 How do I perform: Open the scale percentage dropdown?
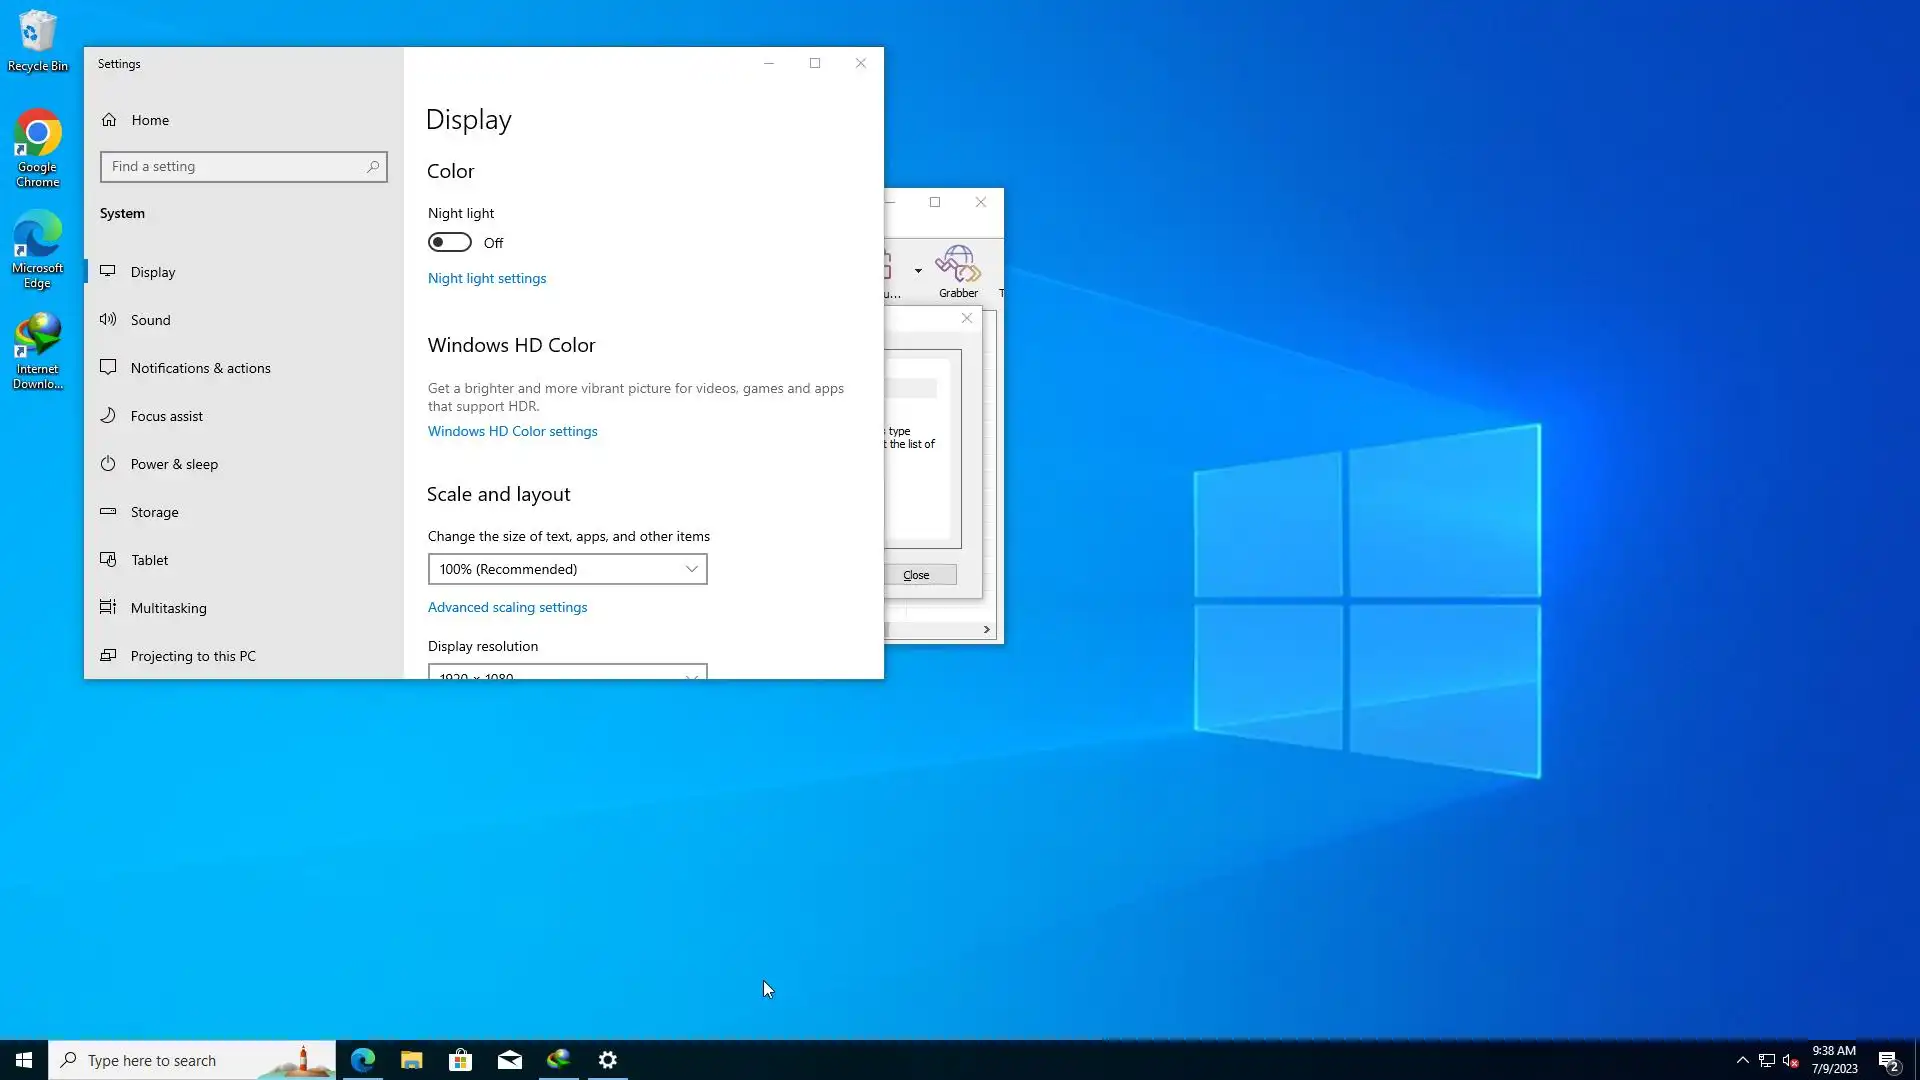click(567, 569)
